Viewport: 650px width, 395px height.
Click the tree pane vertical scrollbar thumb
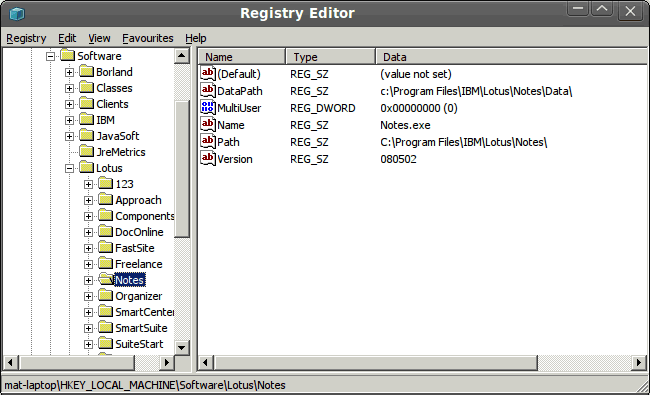182,169
